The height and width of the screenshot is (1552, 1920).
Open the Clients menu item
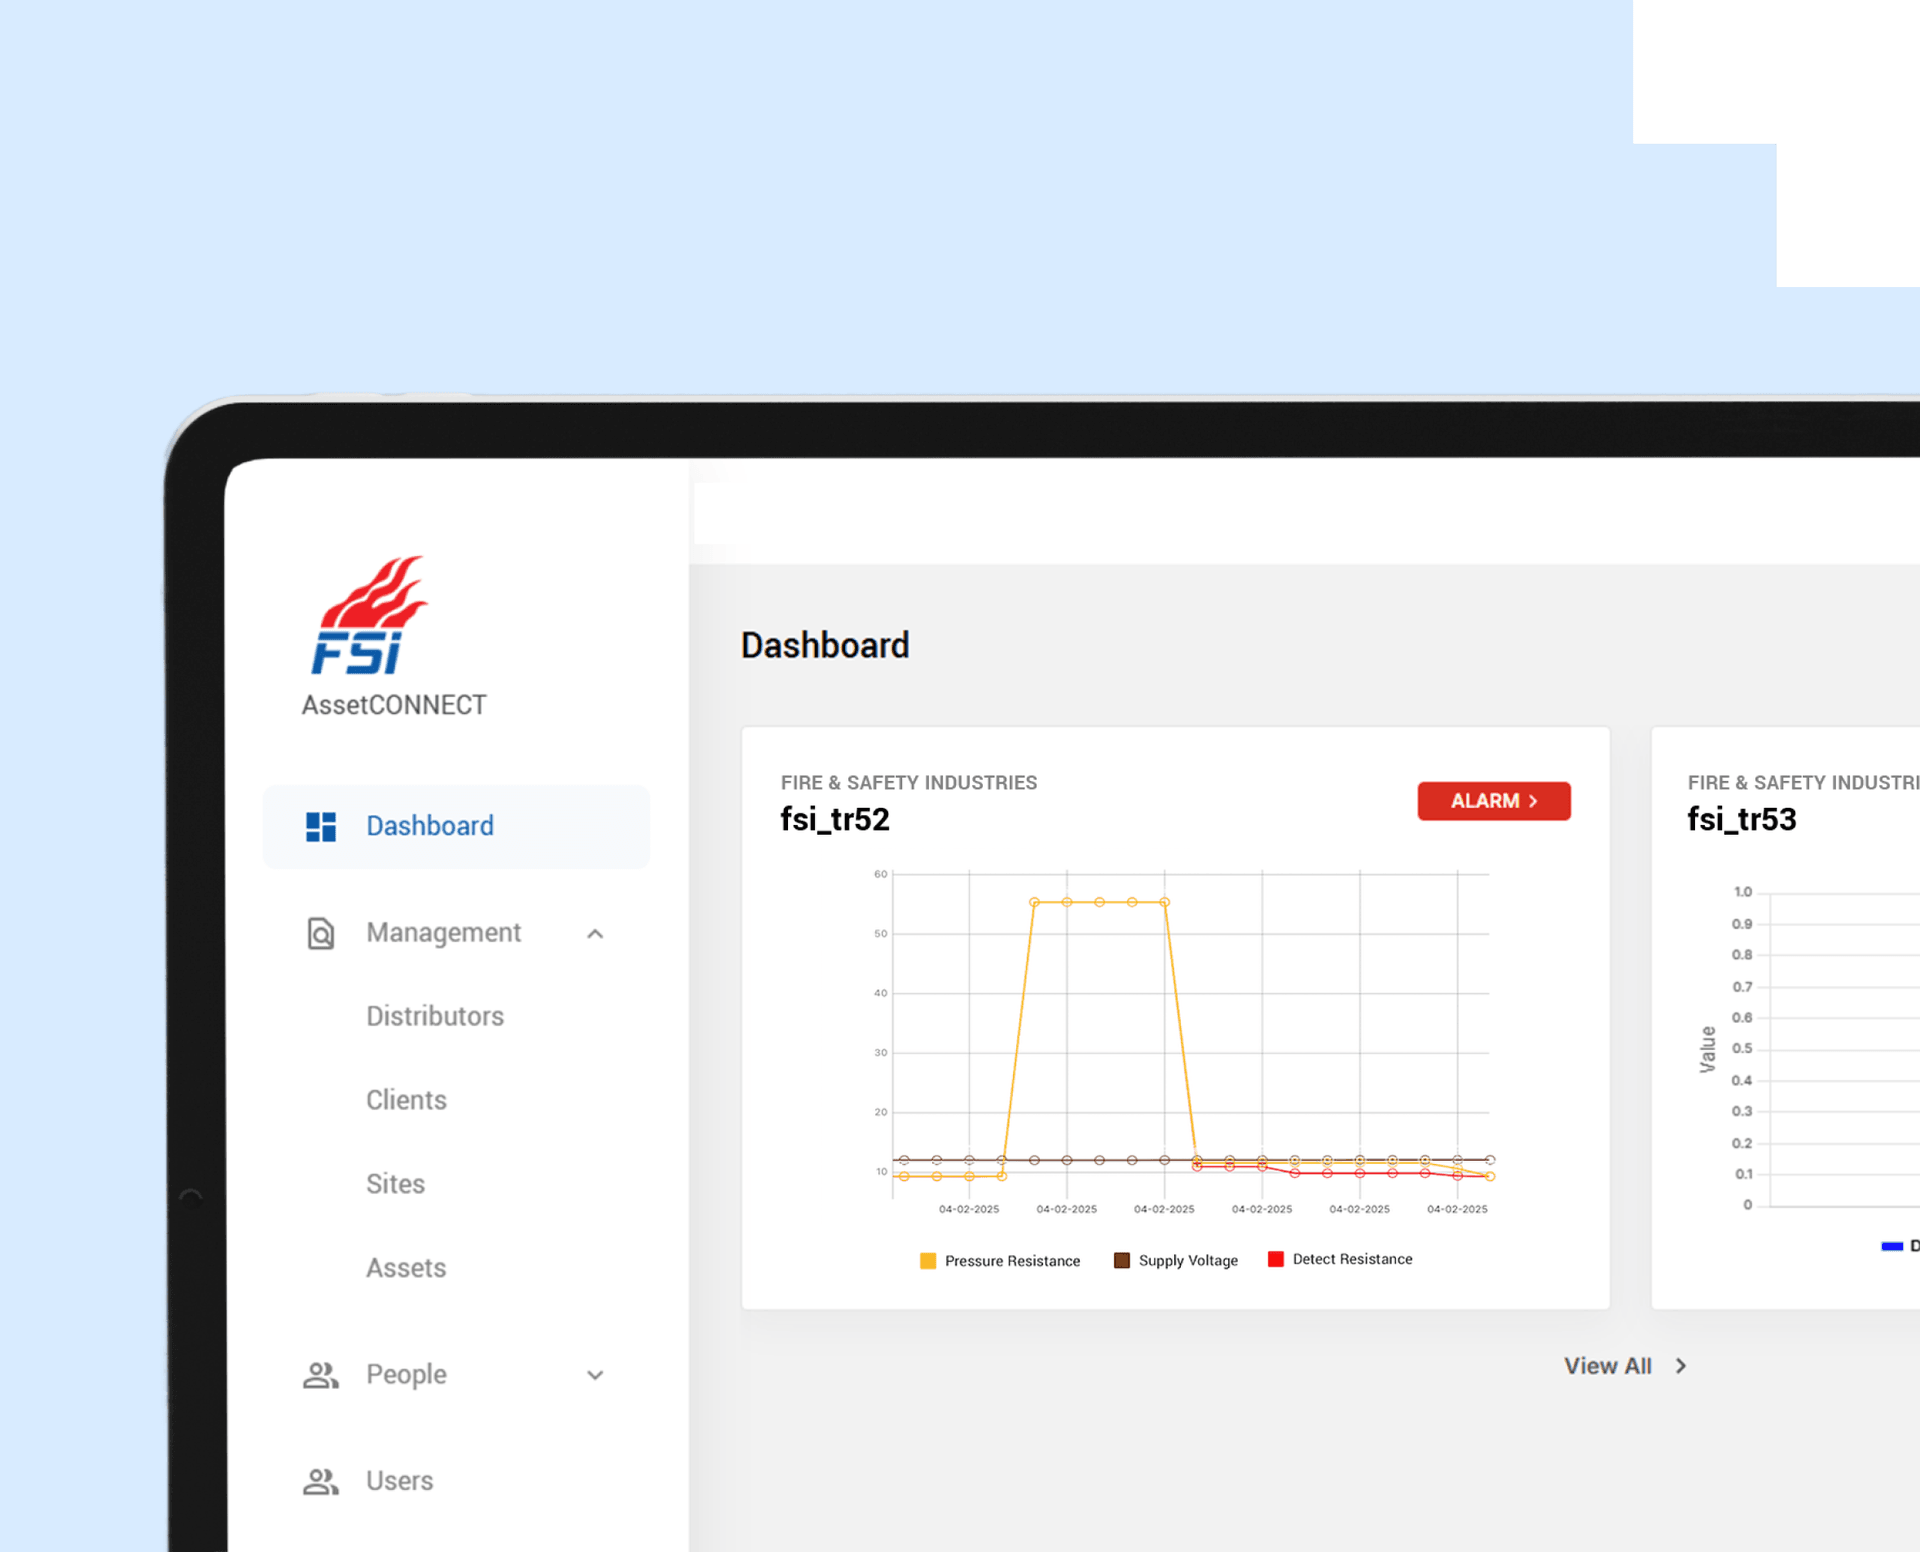pyautogui.click(x=406, y=1101)
